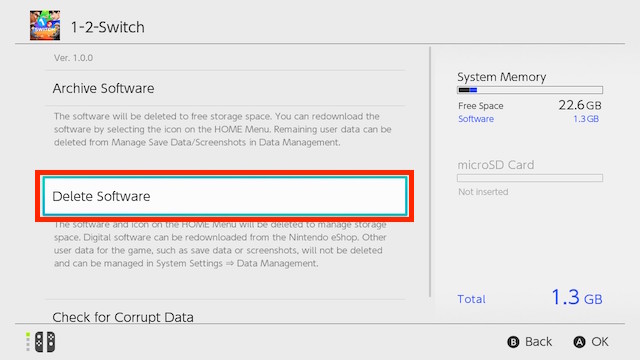Click the Ver. 1.0.0 version text
This screenshot has width=640, height=360.
click(x=73, y=58)
